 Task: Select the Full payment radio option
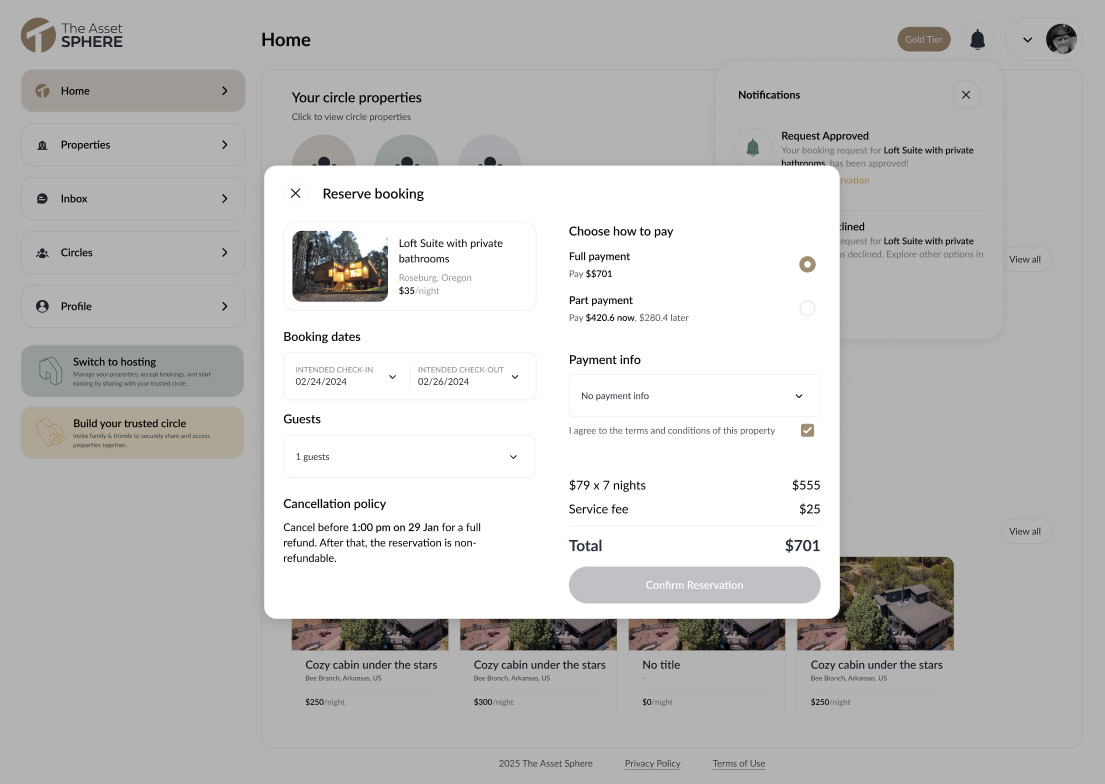[x=807, y=265]
